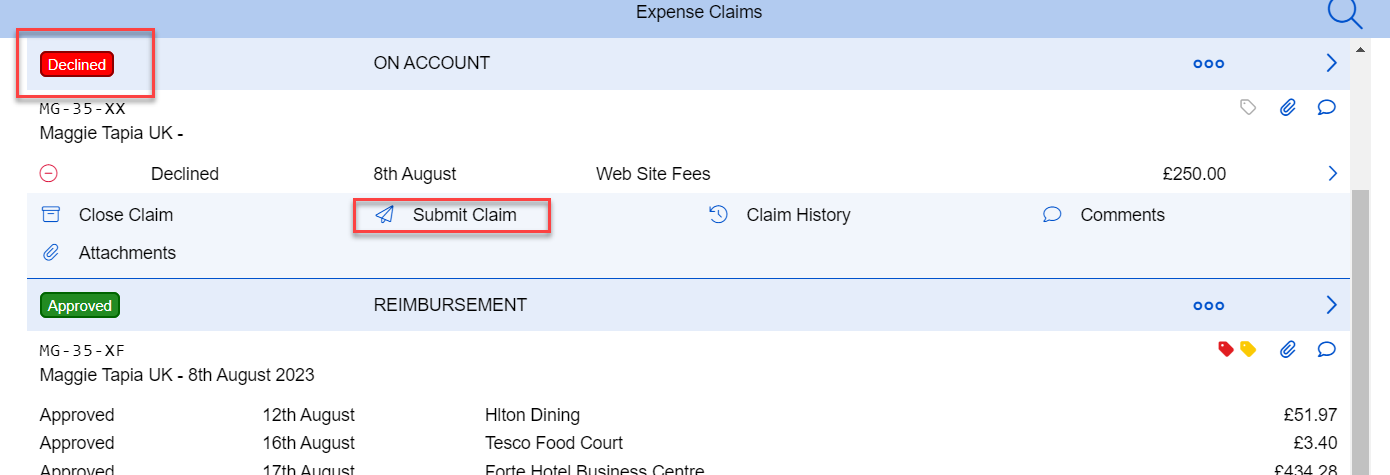Expand the ON ACCOUNT claim chevron
This screenshot has width=1390, height=475.
click(1331, 63)
